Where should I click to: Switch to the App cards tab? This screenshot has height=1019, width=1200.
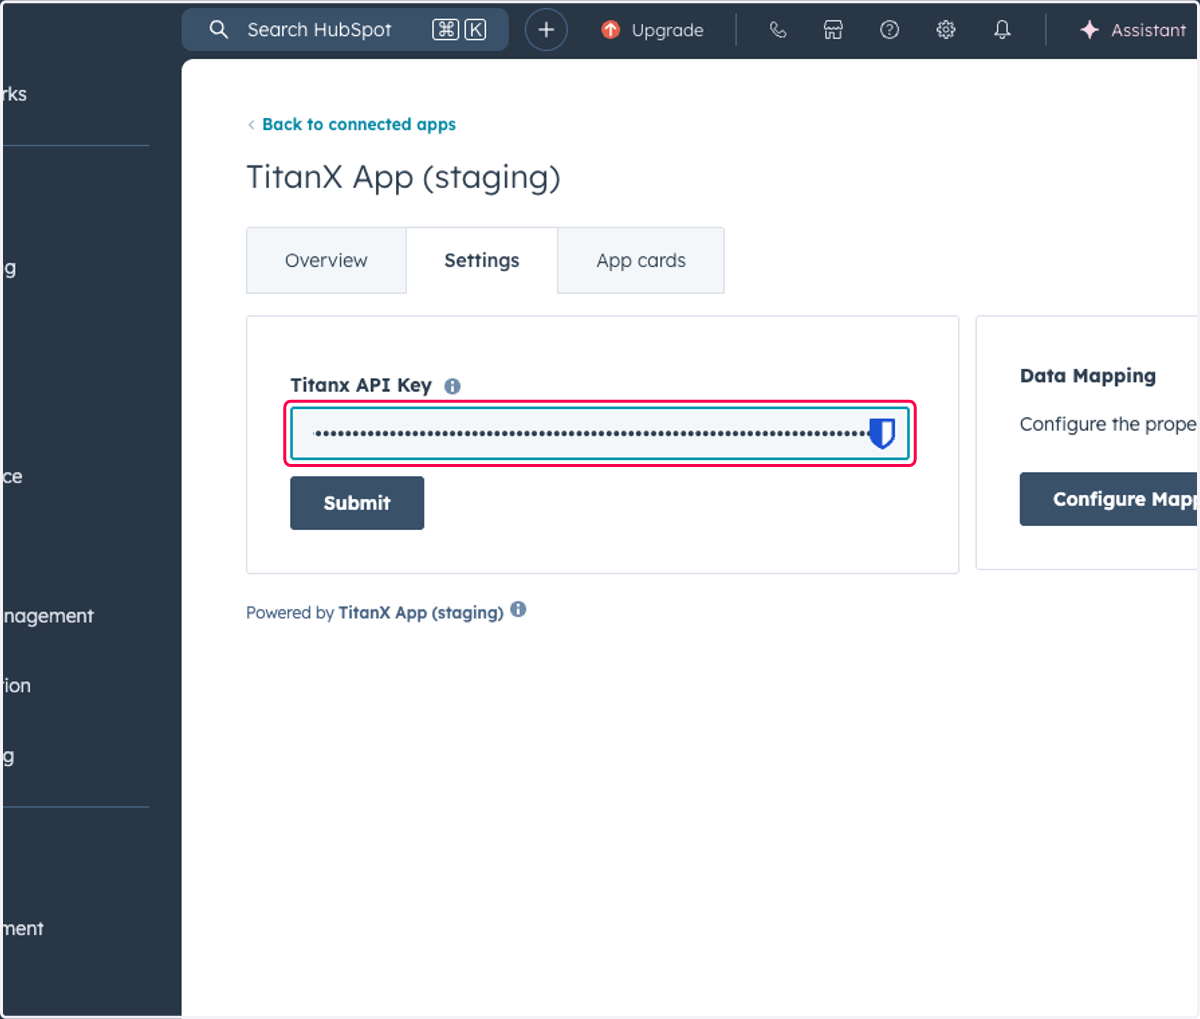[x=641, y=260]
